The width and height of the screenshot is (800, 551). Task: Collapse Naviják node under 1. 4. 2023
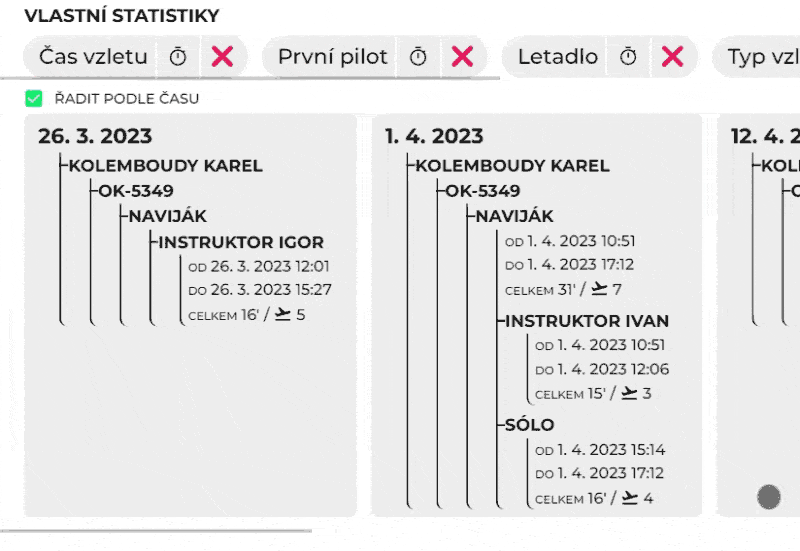(x=514, y=216)
